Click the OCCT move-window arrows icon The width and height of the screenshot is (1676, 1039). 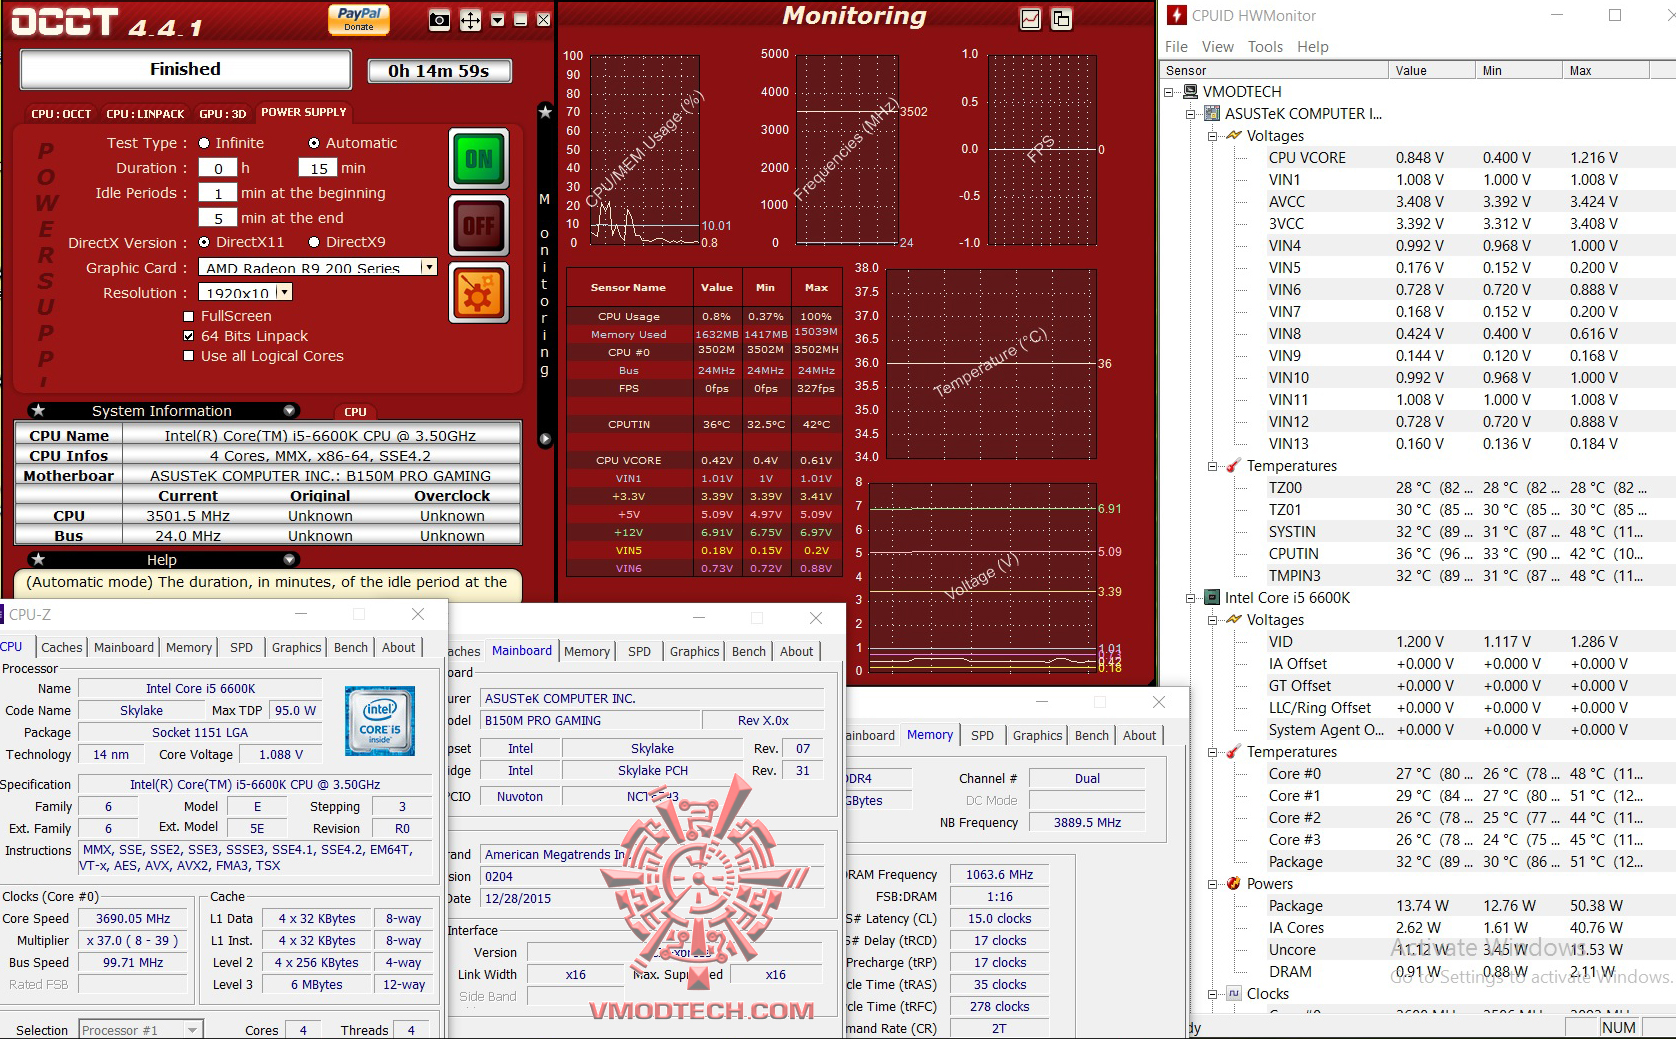[470, 20]
